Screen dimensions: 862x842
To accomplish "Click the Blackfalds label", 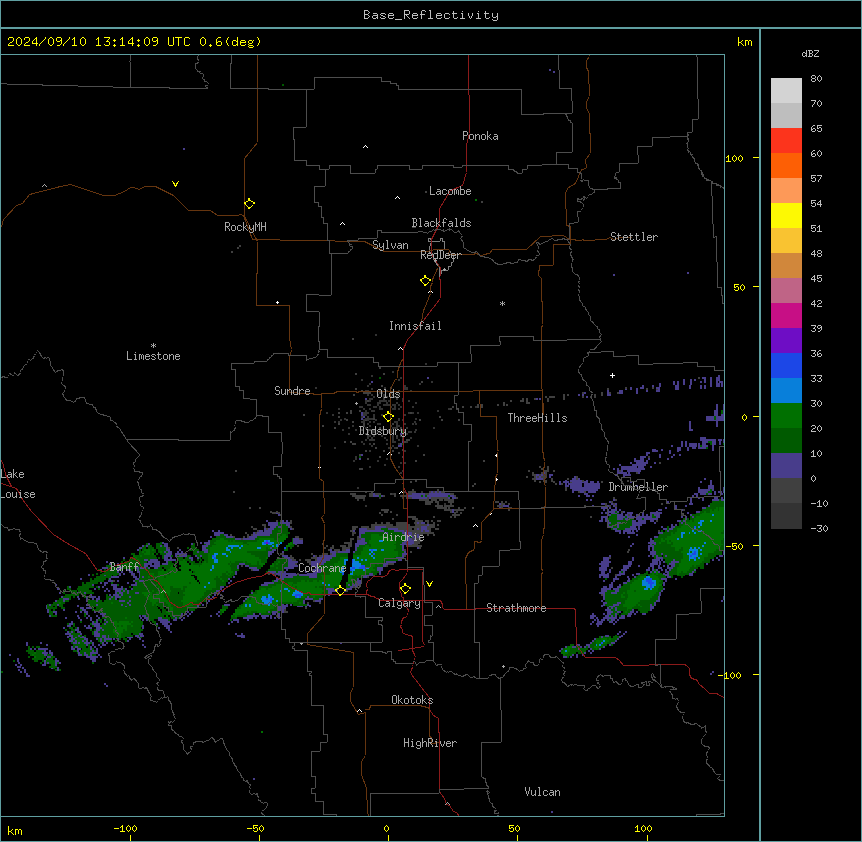I will (441, 223).
